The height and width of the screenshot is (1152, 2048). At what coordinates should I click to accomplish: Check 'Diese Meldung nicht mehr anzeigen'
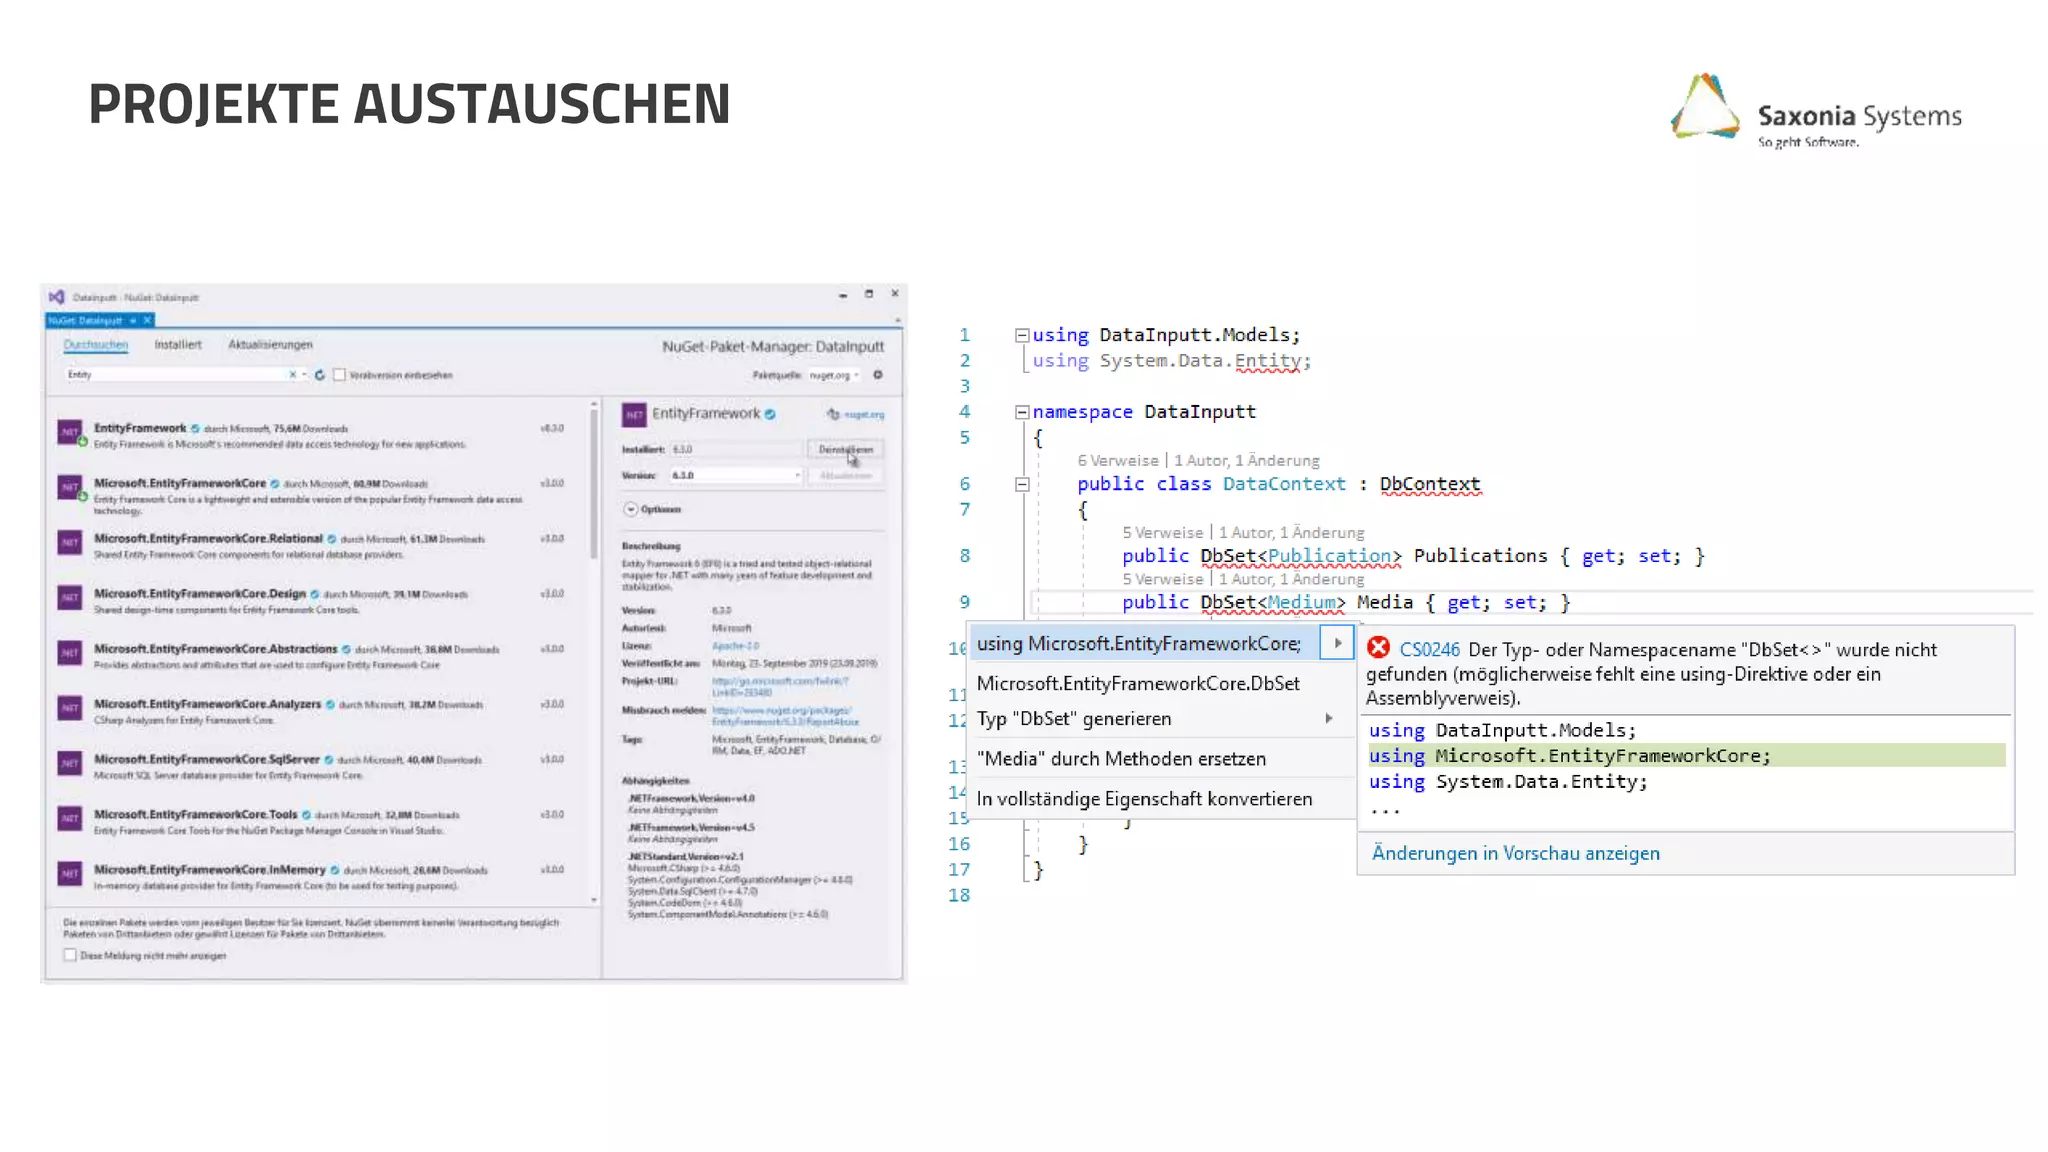pos(70,955)
